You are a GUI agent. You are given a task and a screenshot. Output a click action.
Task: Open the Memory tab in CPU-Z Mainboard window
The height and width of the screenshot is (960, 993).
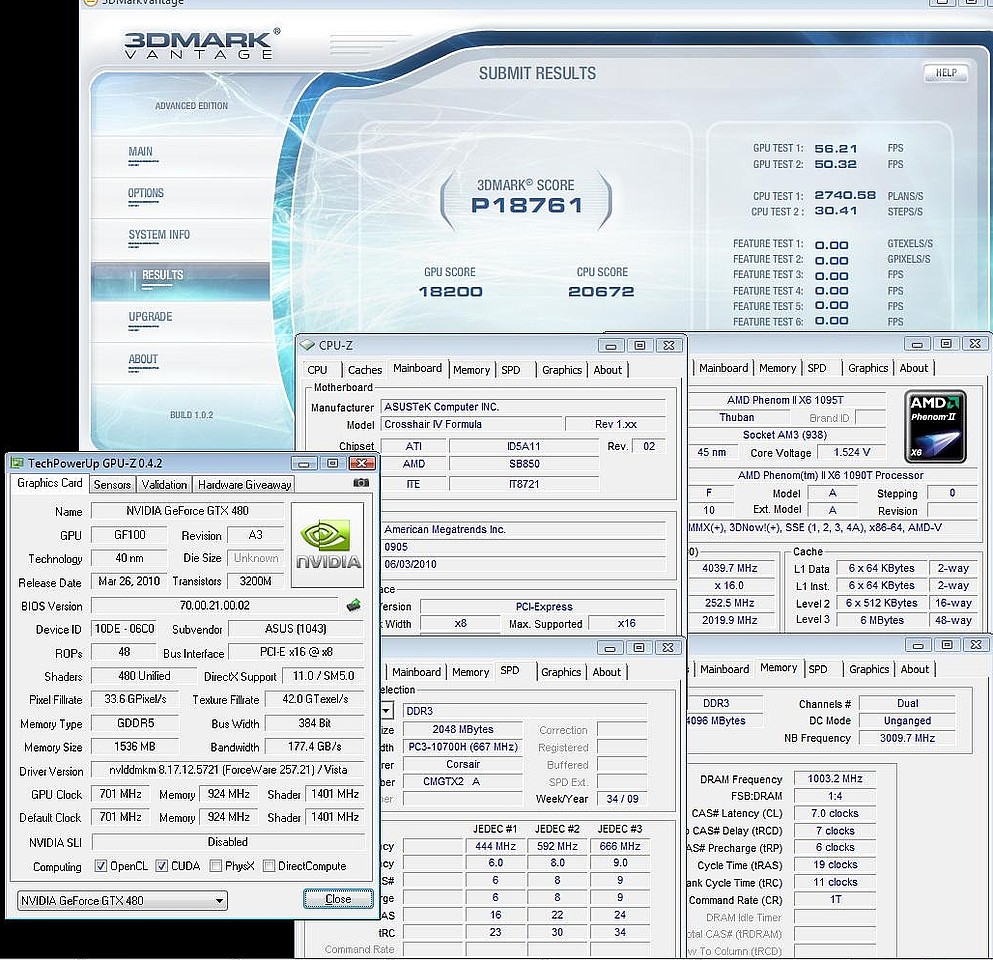471,370
